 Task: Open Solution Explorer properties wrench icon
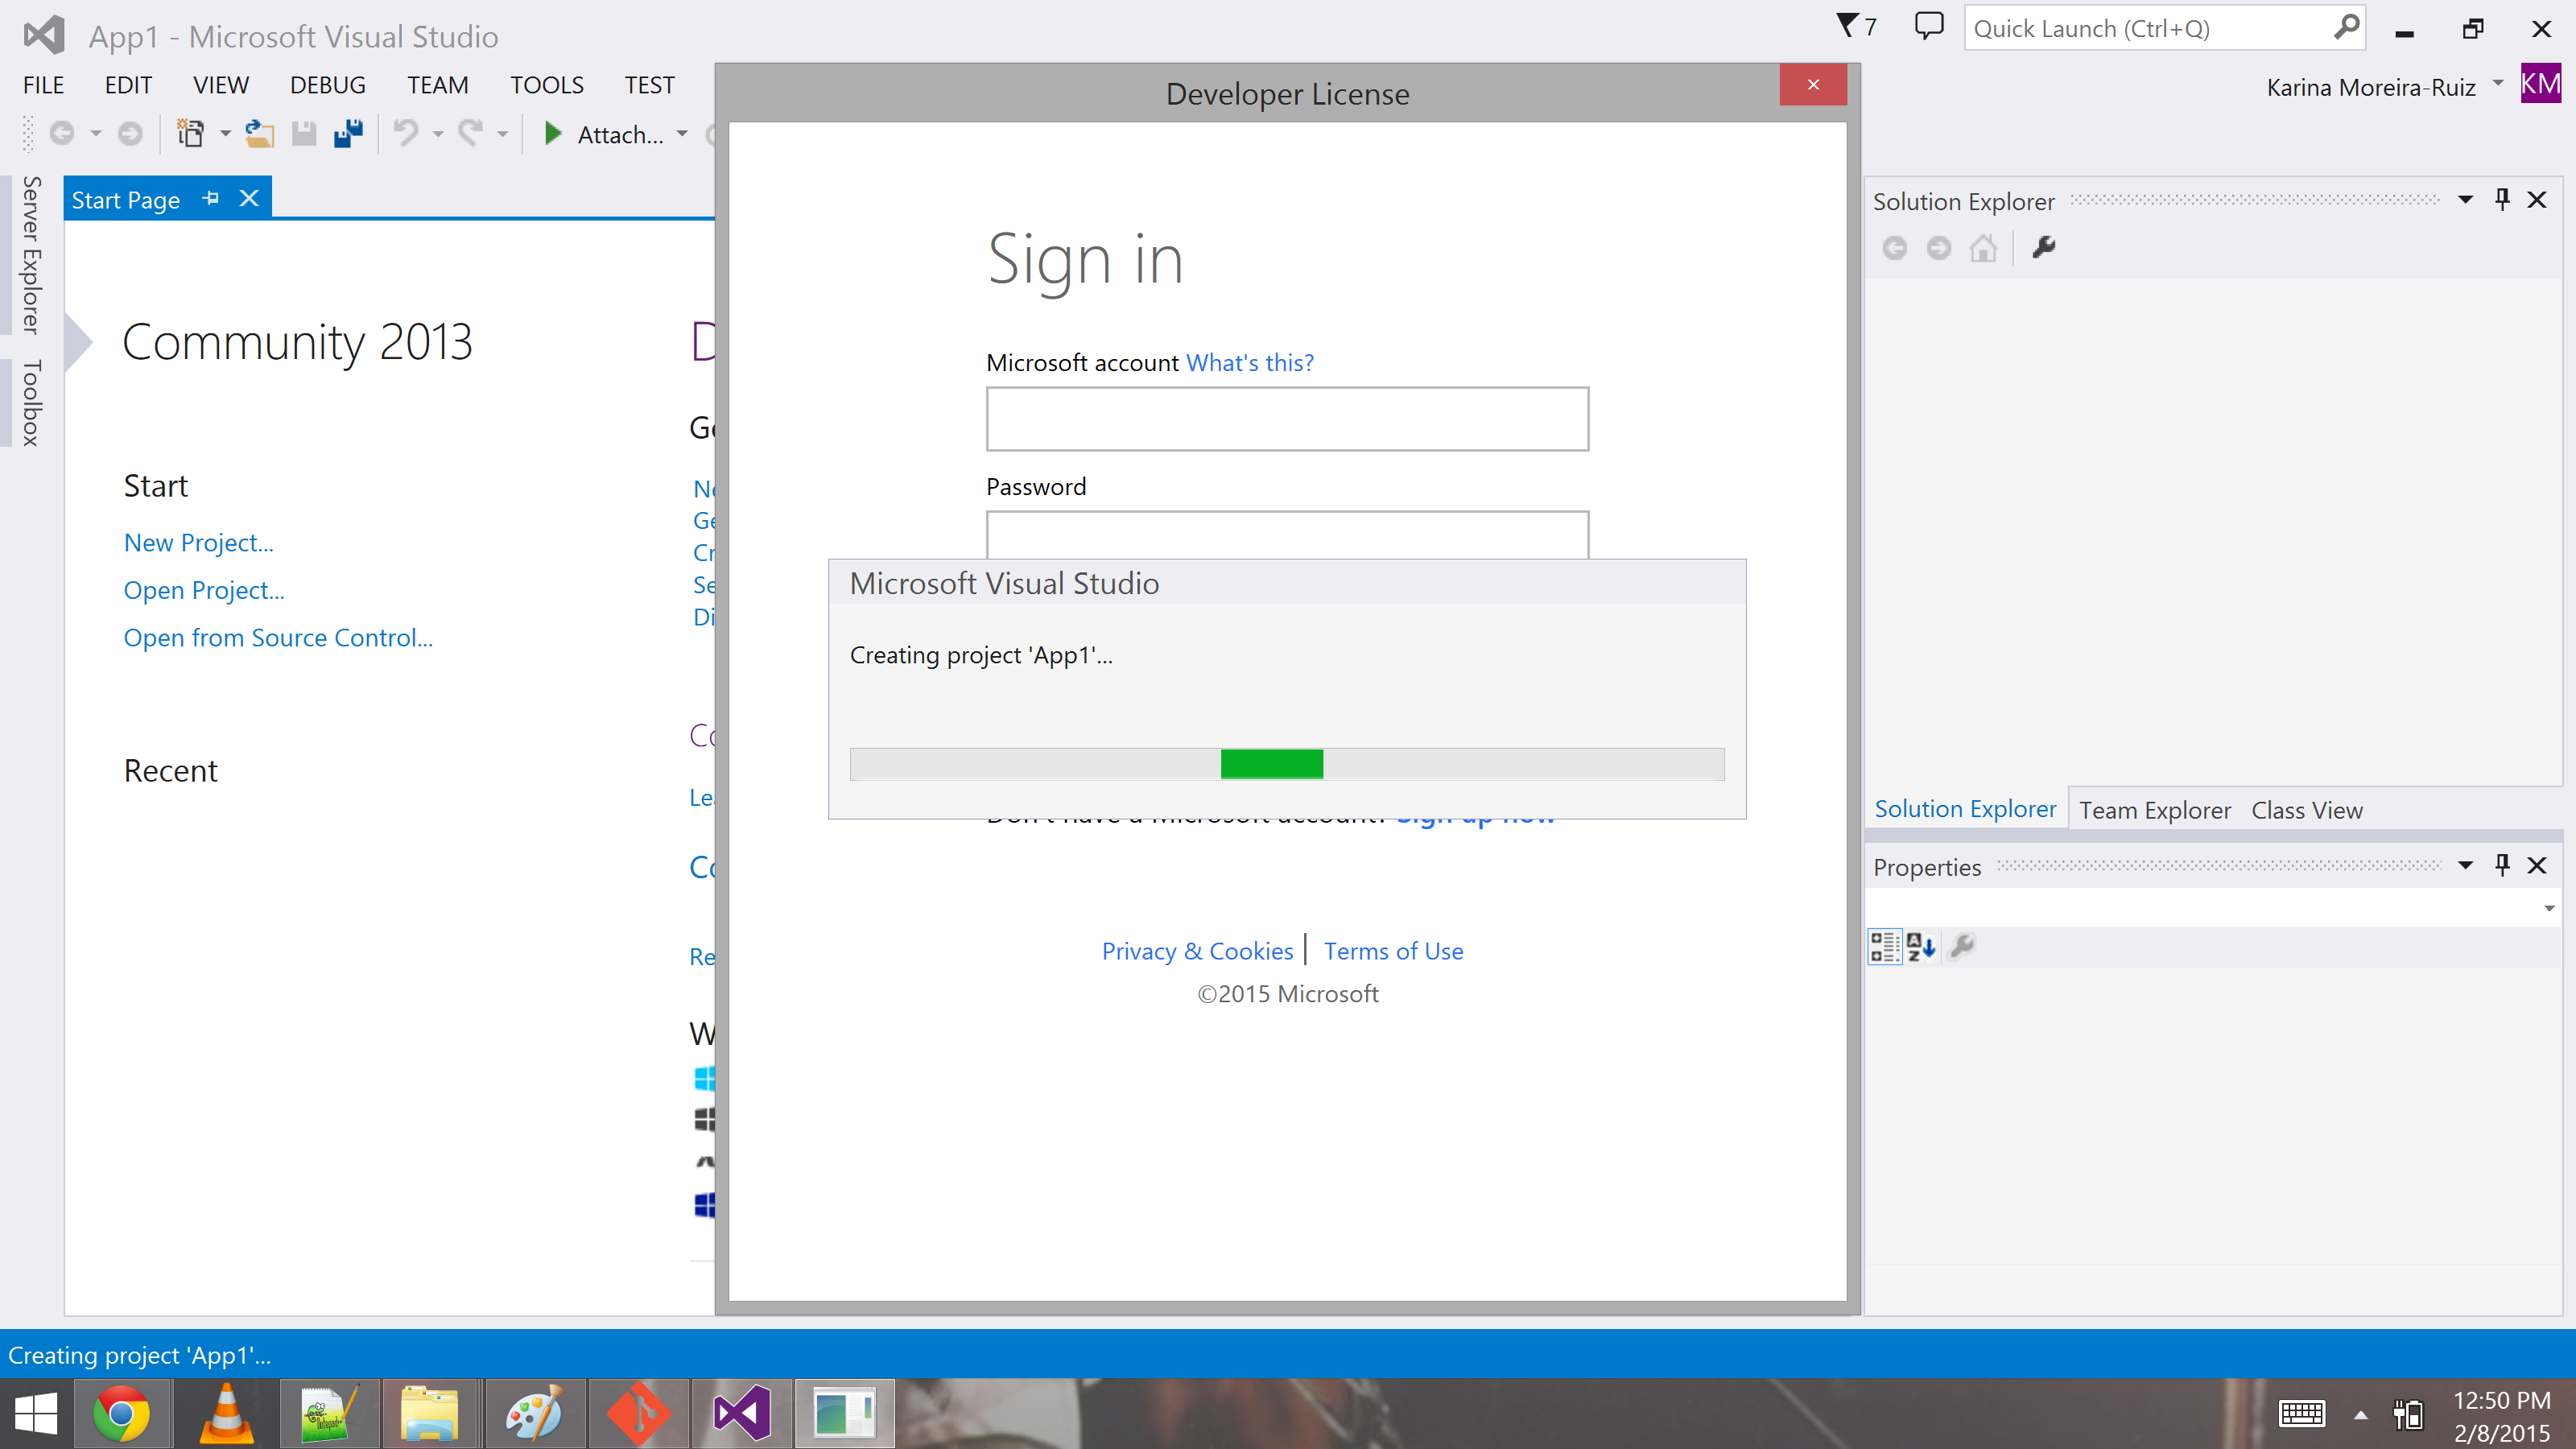coord(2043,248)
